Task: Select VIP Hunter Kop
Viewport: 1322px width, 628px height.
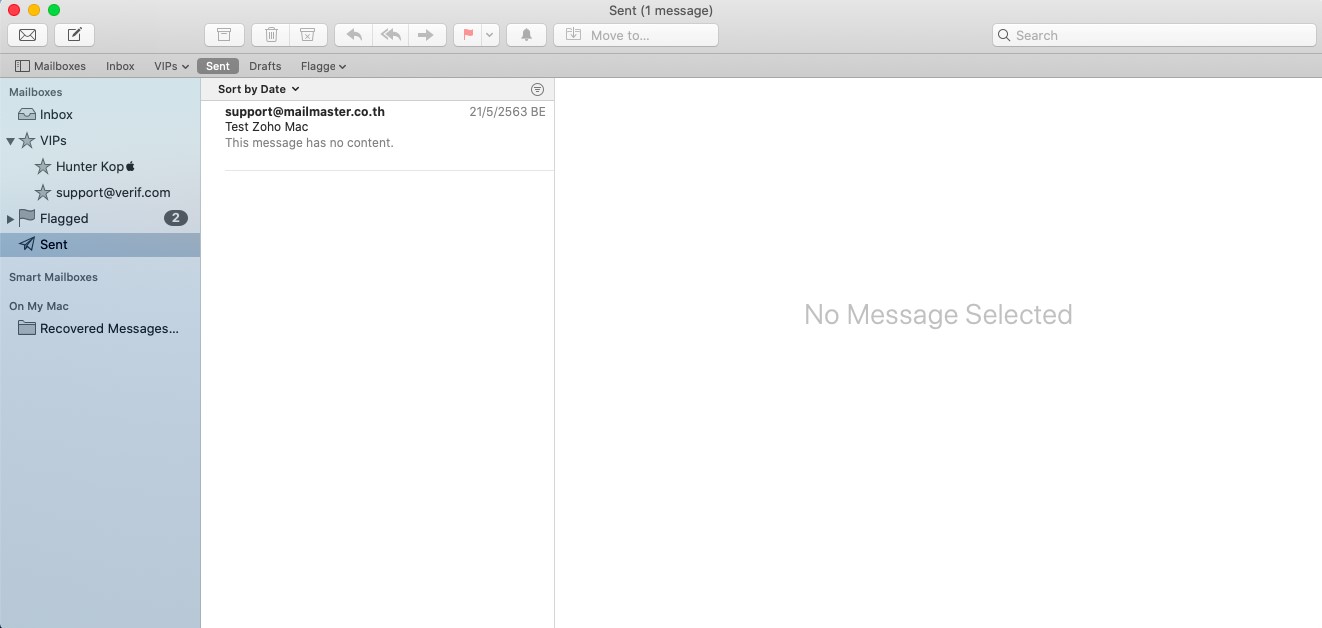Action: 100,166
